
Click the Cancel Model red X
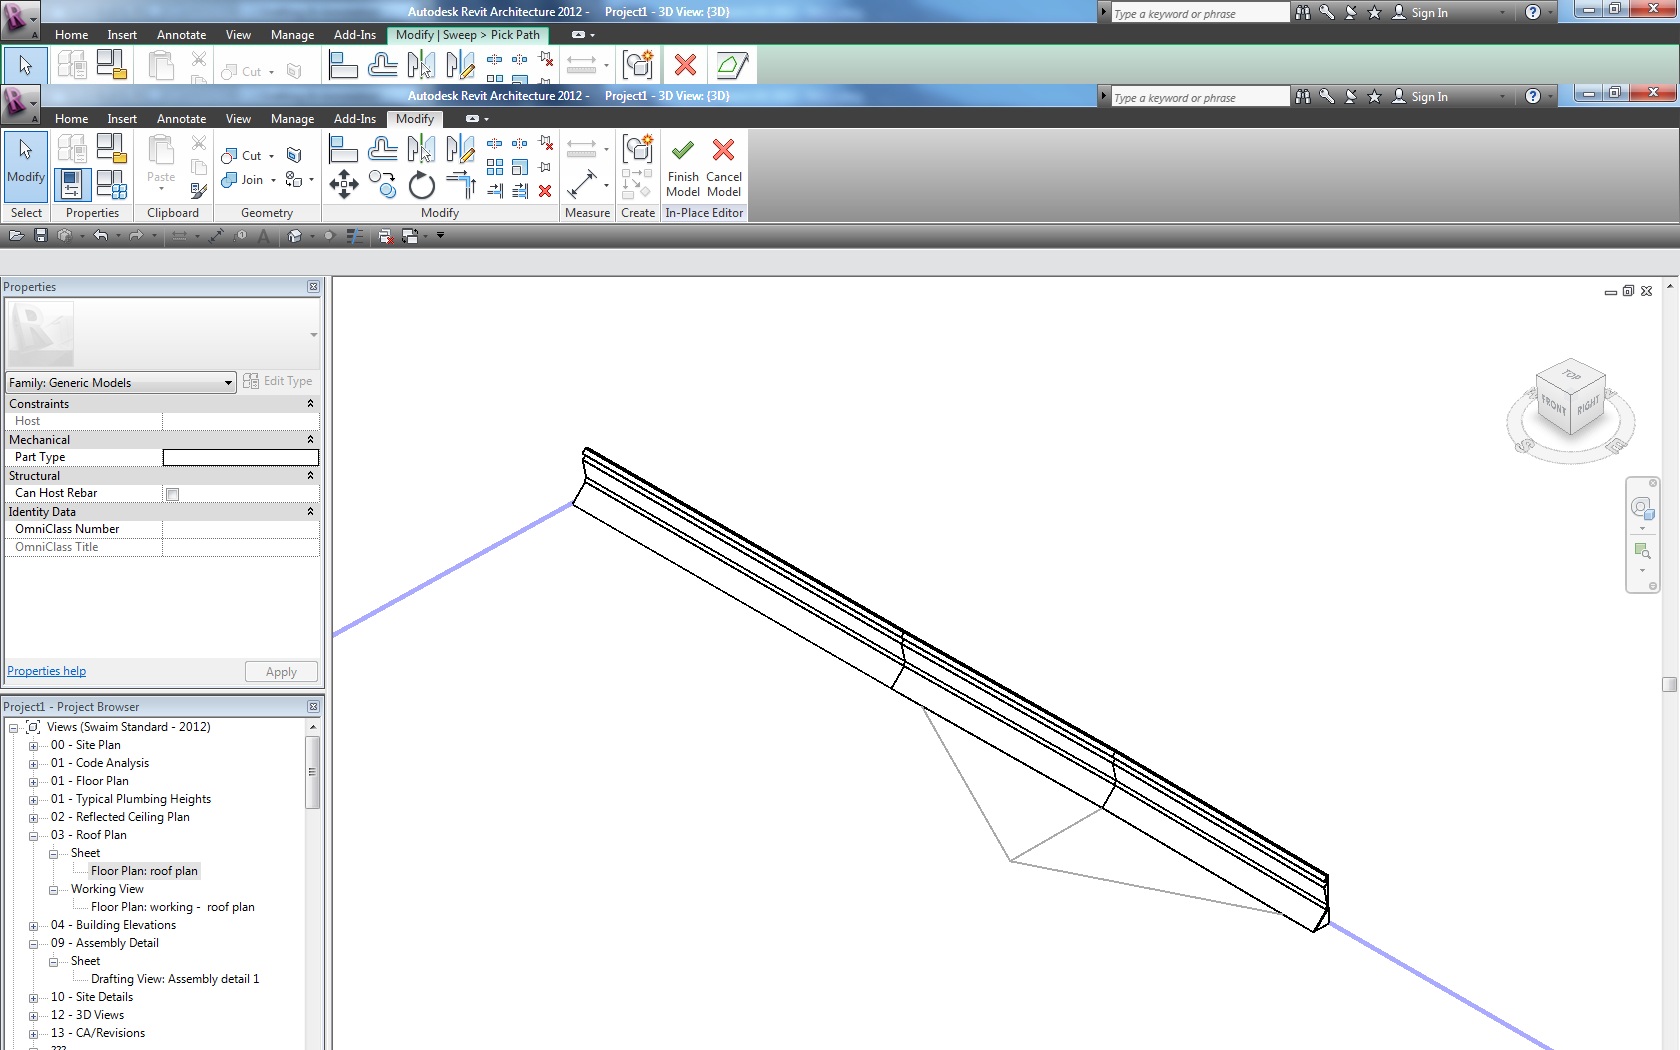click(723, 150)
